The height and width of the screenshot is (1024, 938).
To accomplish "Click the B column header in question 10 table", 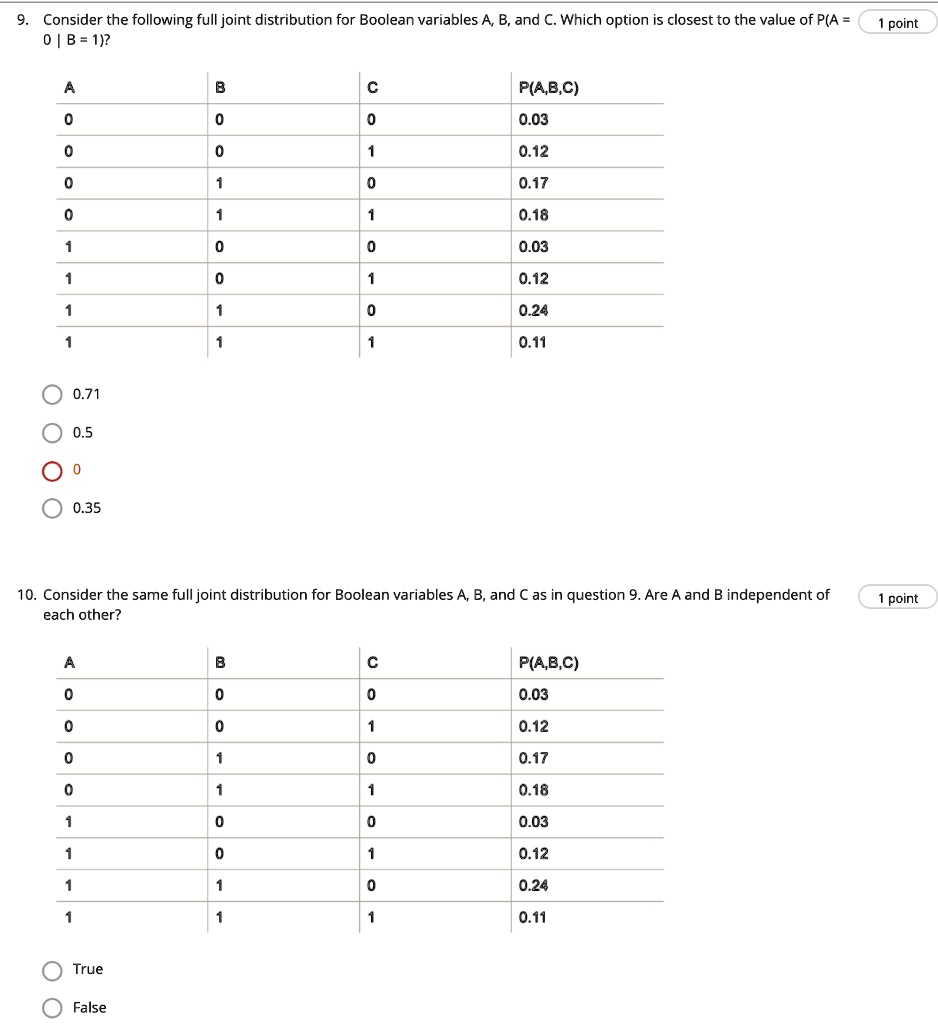I will [218, 662].
